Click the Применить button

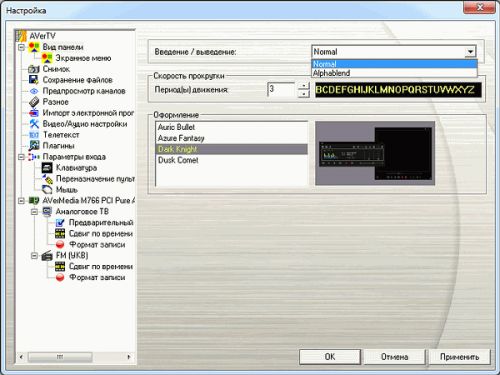coord(459,357)
